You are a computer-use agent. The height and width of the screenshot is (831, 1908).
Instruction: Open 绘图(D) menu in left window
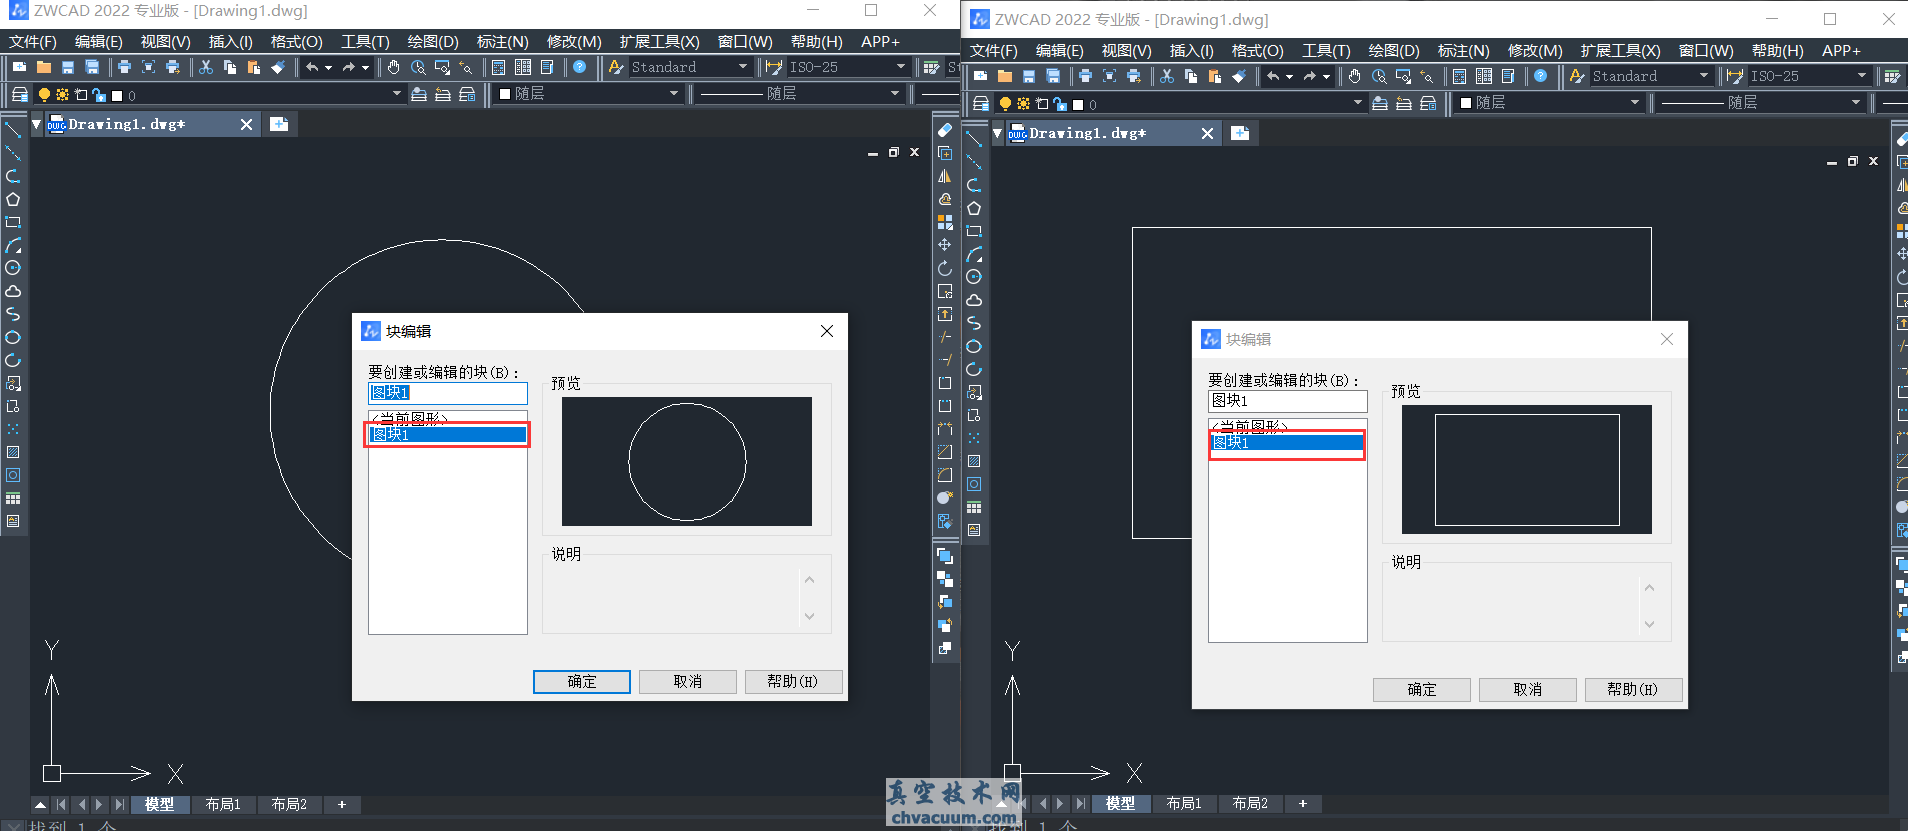[433, 42]
